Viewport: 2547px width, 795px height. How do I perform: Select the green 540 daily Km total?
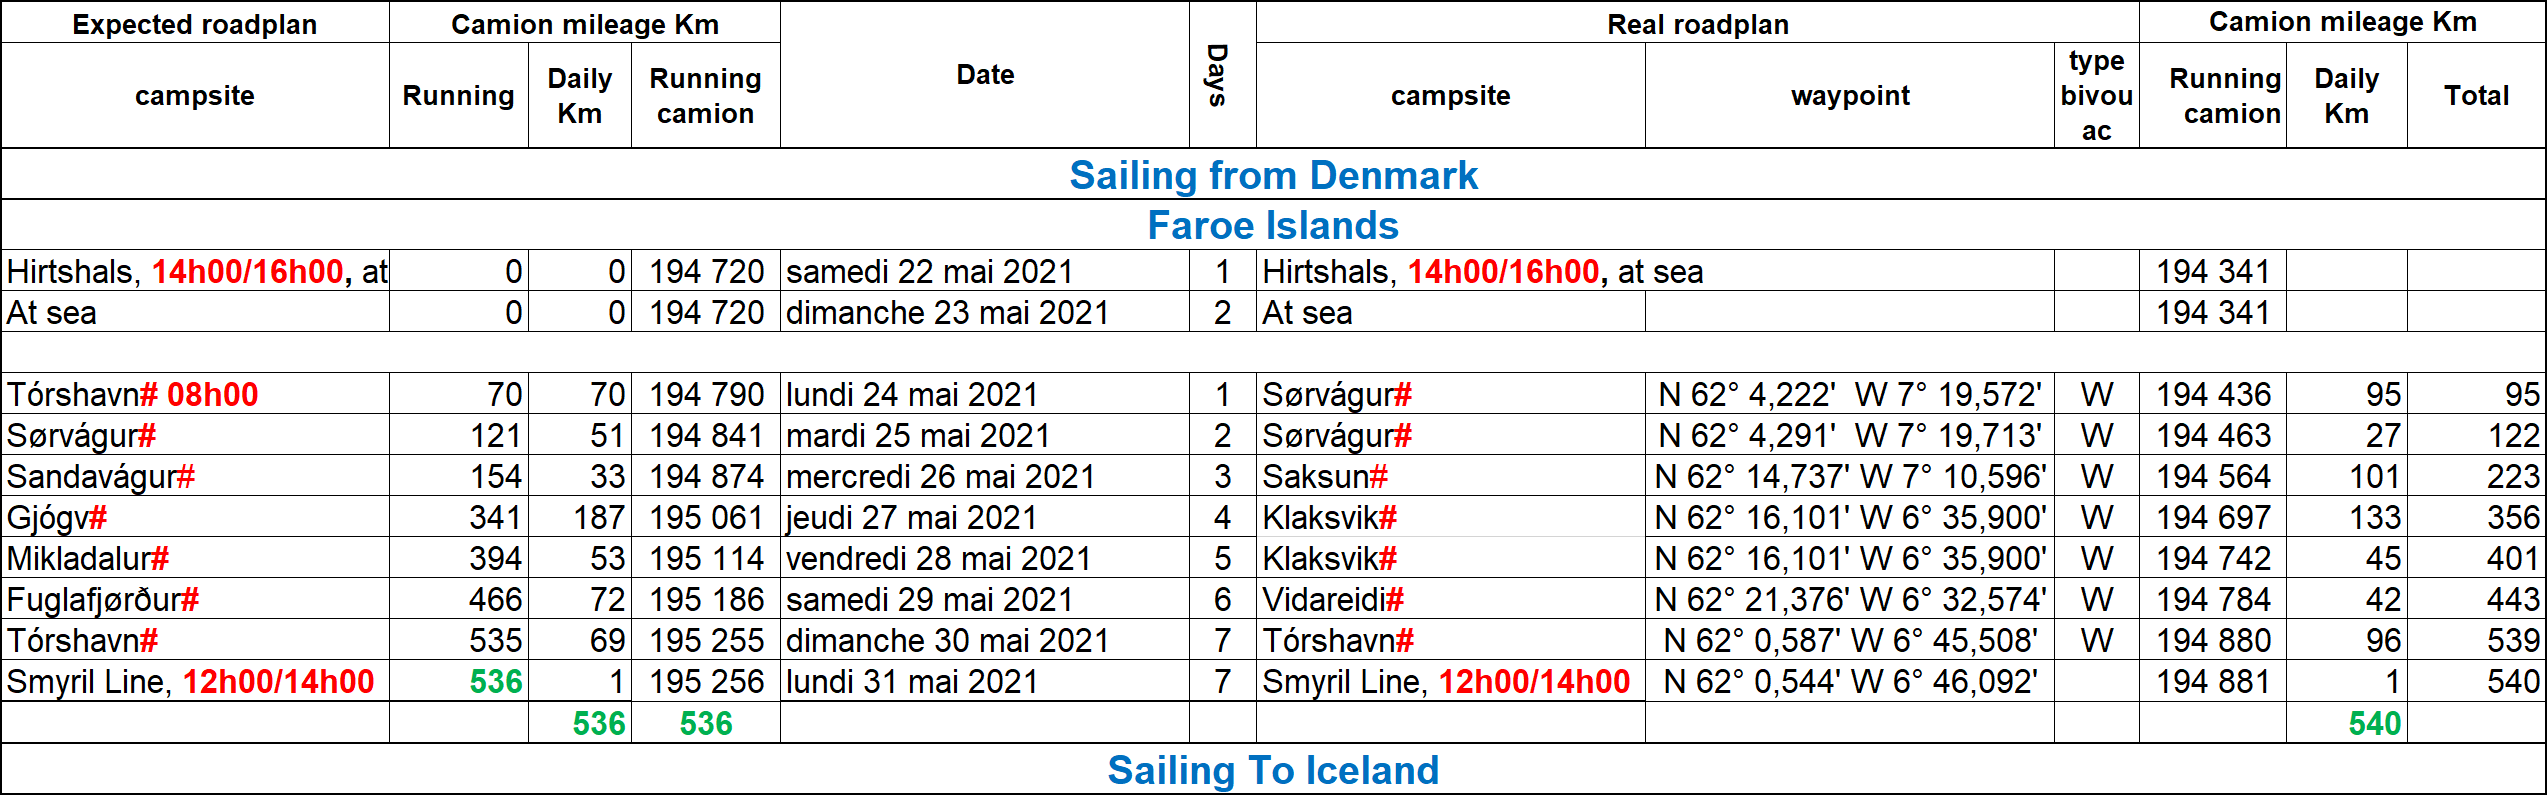[x=2374, y=723]
